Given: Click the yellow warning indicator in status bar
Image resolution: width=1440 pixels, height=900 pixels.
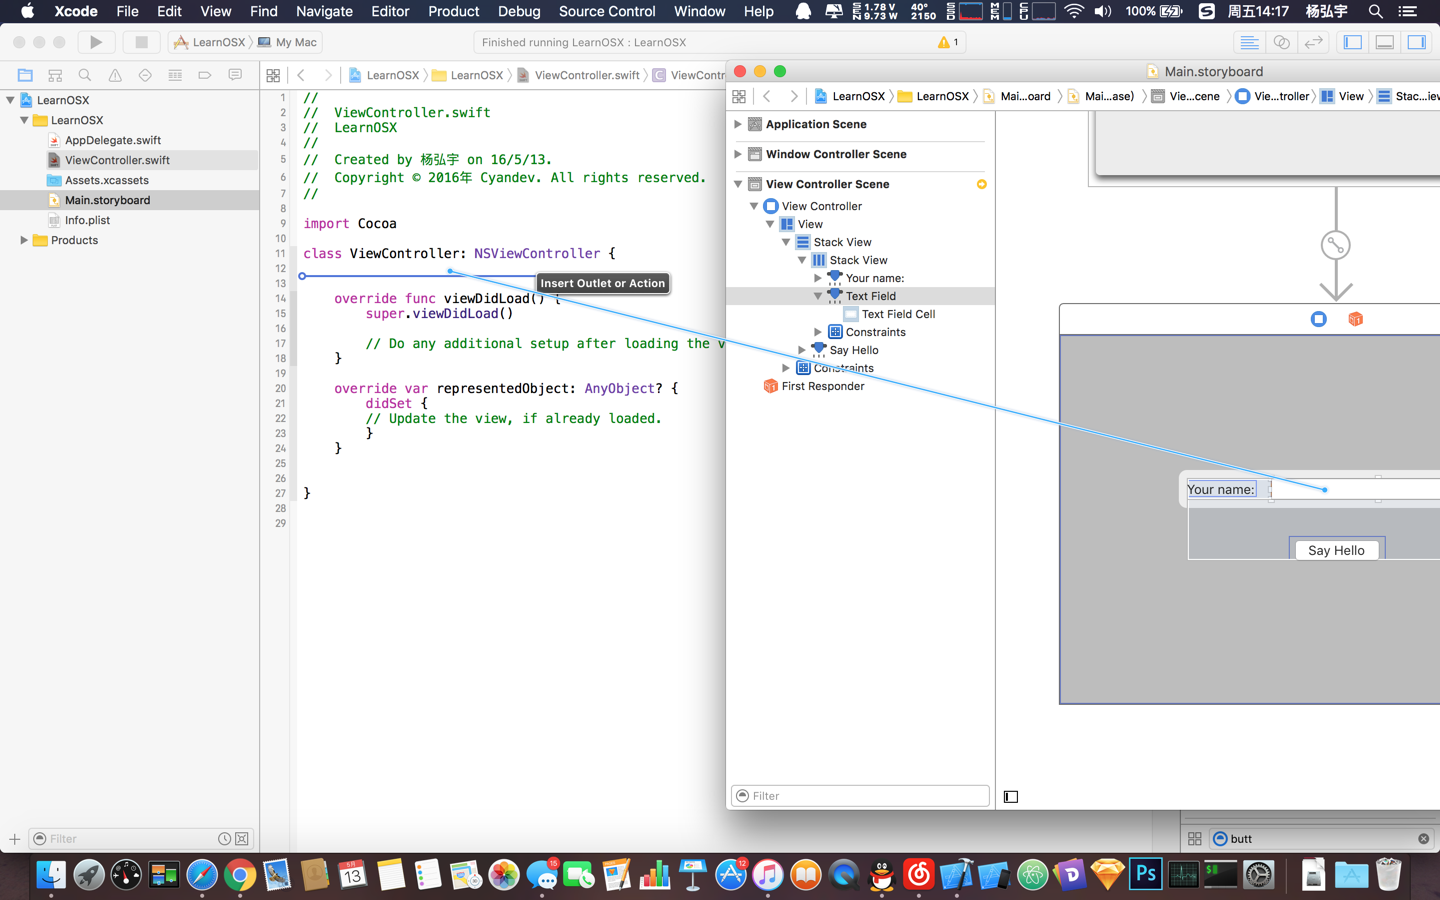Looking at the screenshot, I should click(947, 42).
